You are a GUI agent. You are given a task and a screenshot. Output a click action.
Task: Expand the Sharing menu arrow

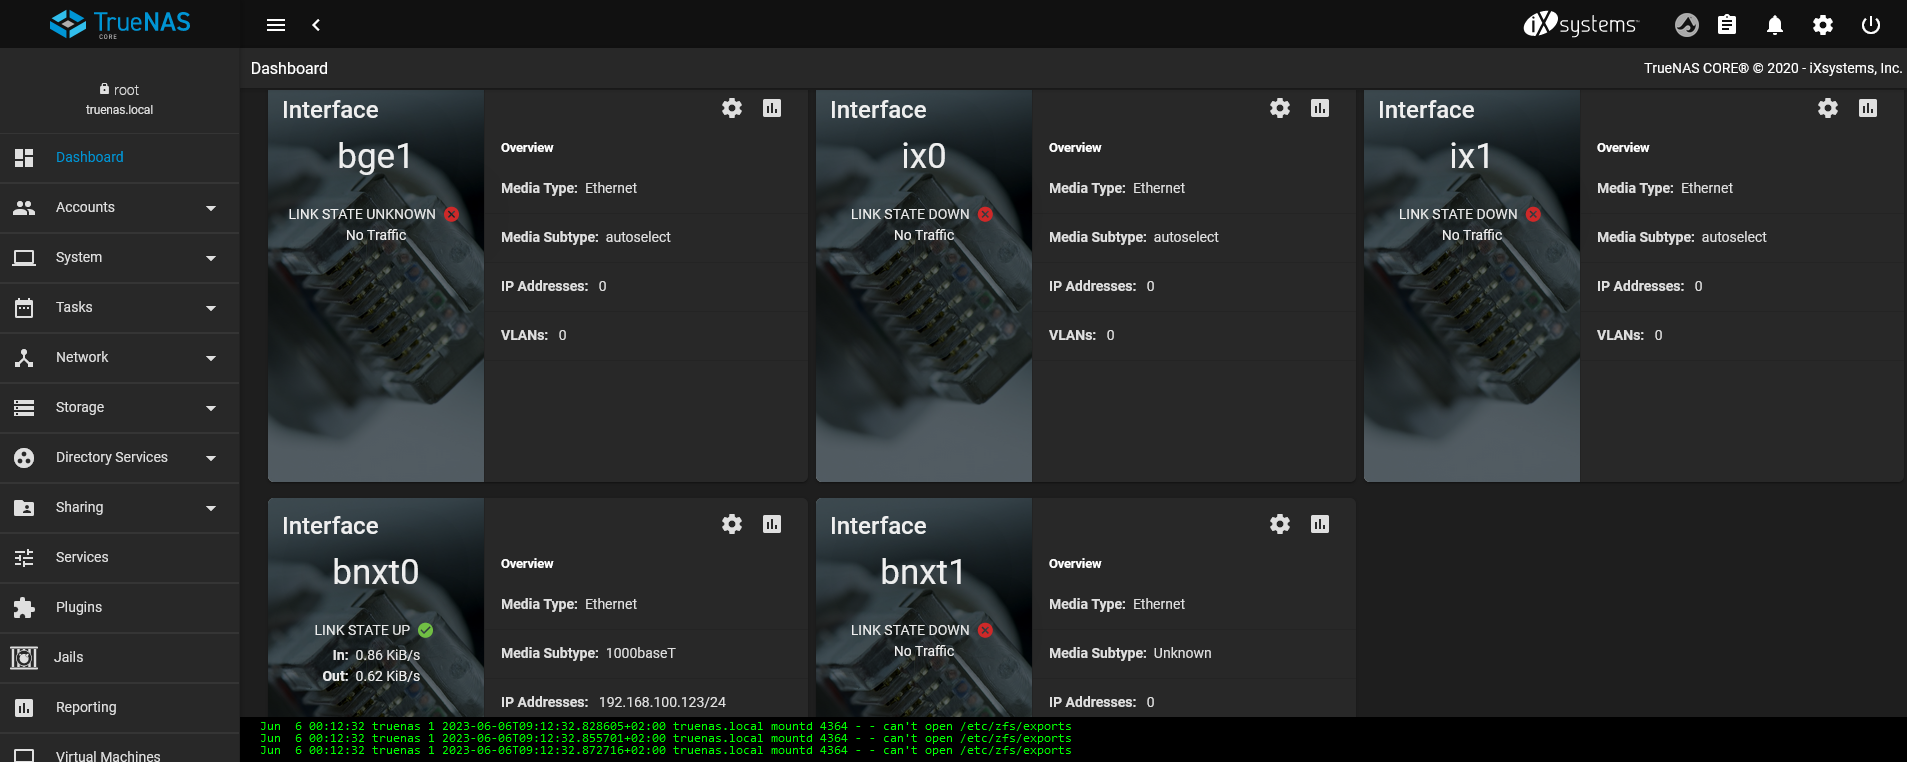211,508
